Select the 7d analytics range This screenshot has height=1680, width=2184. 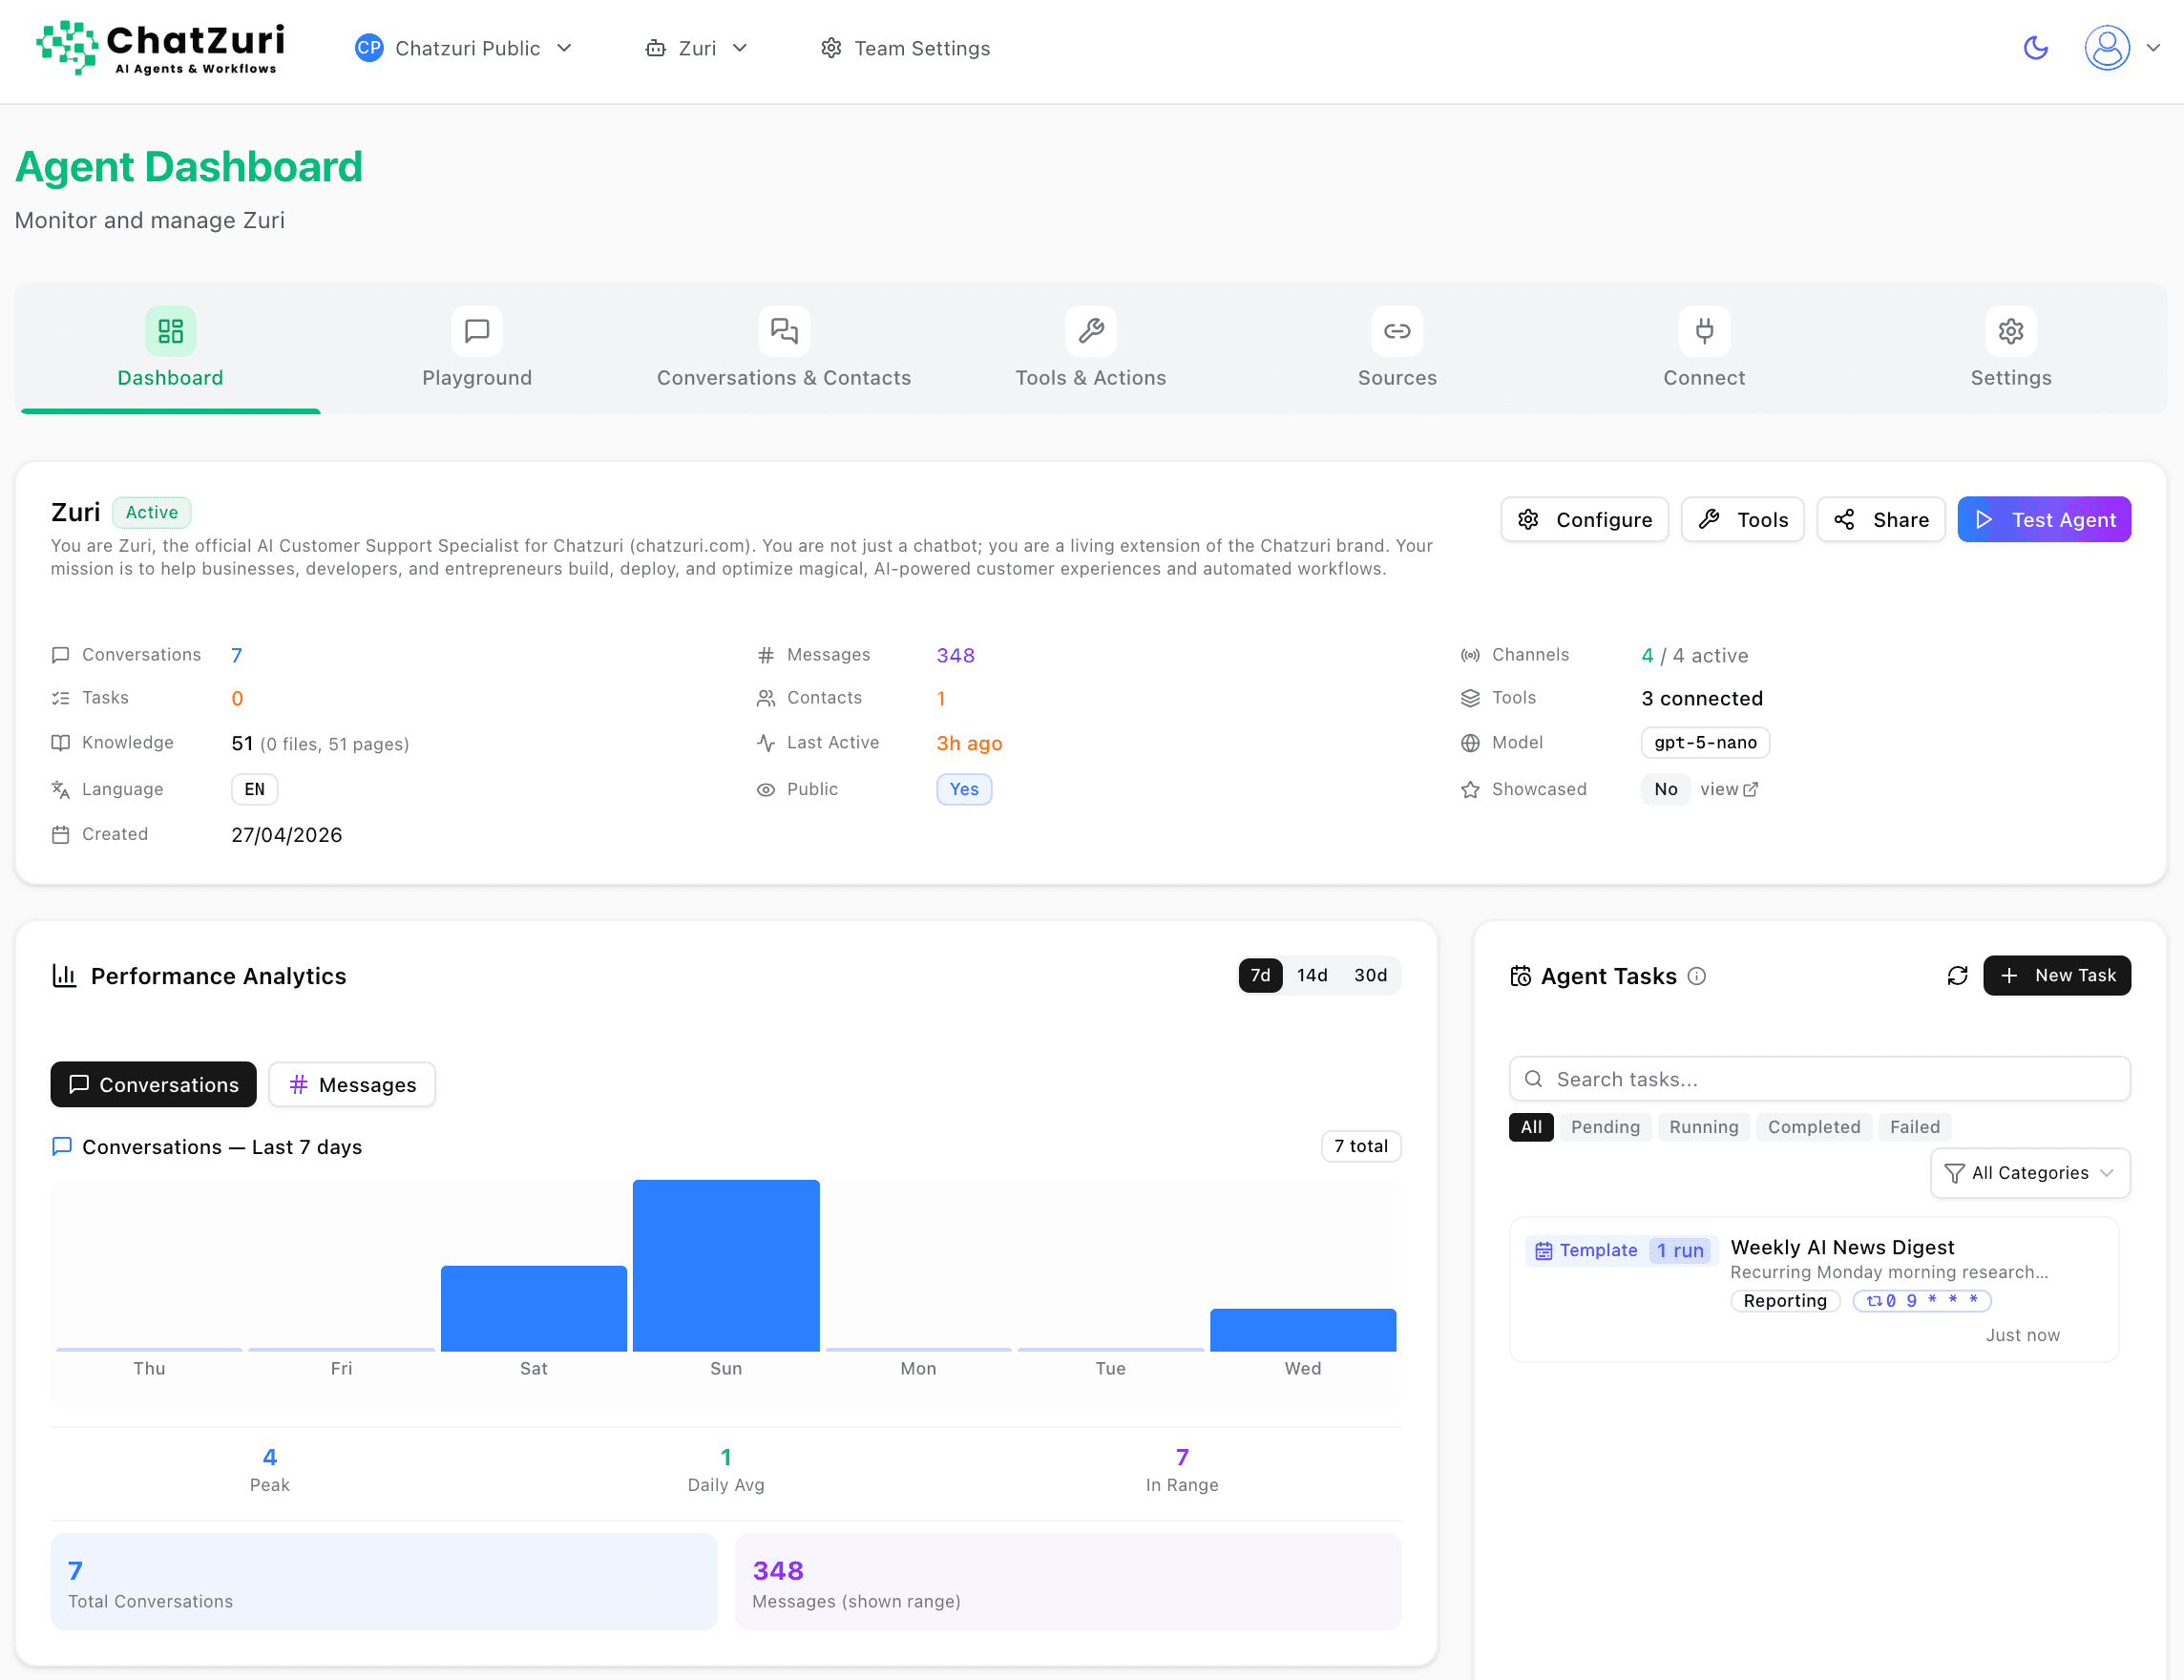point(1260,975)
